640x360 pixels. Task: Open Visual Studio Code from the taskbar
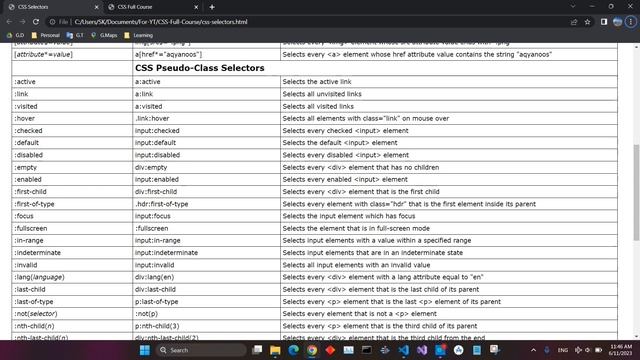point(404,350)
